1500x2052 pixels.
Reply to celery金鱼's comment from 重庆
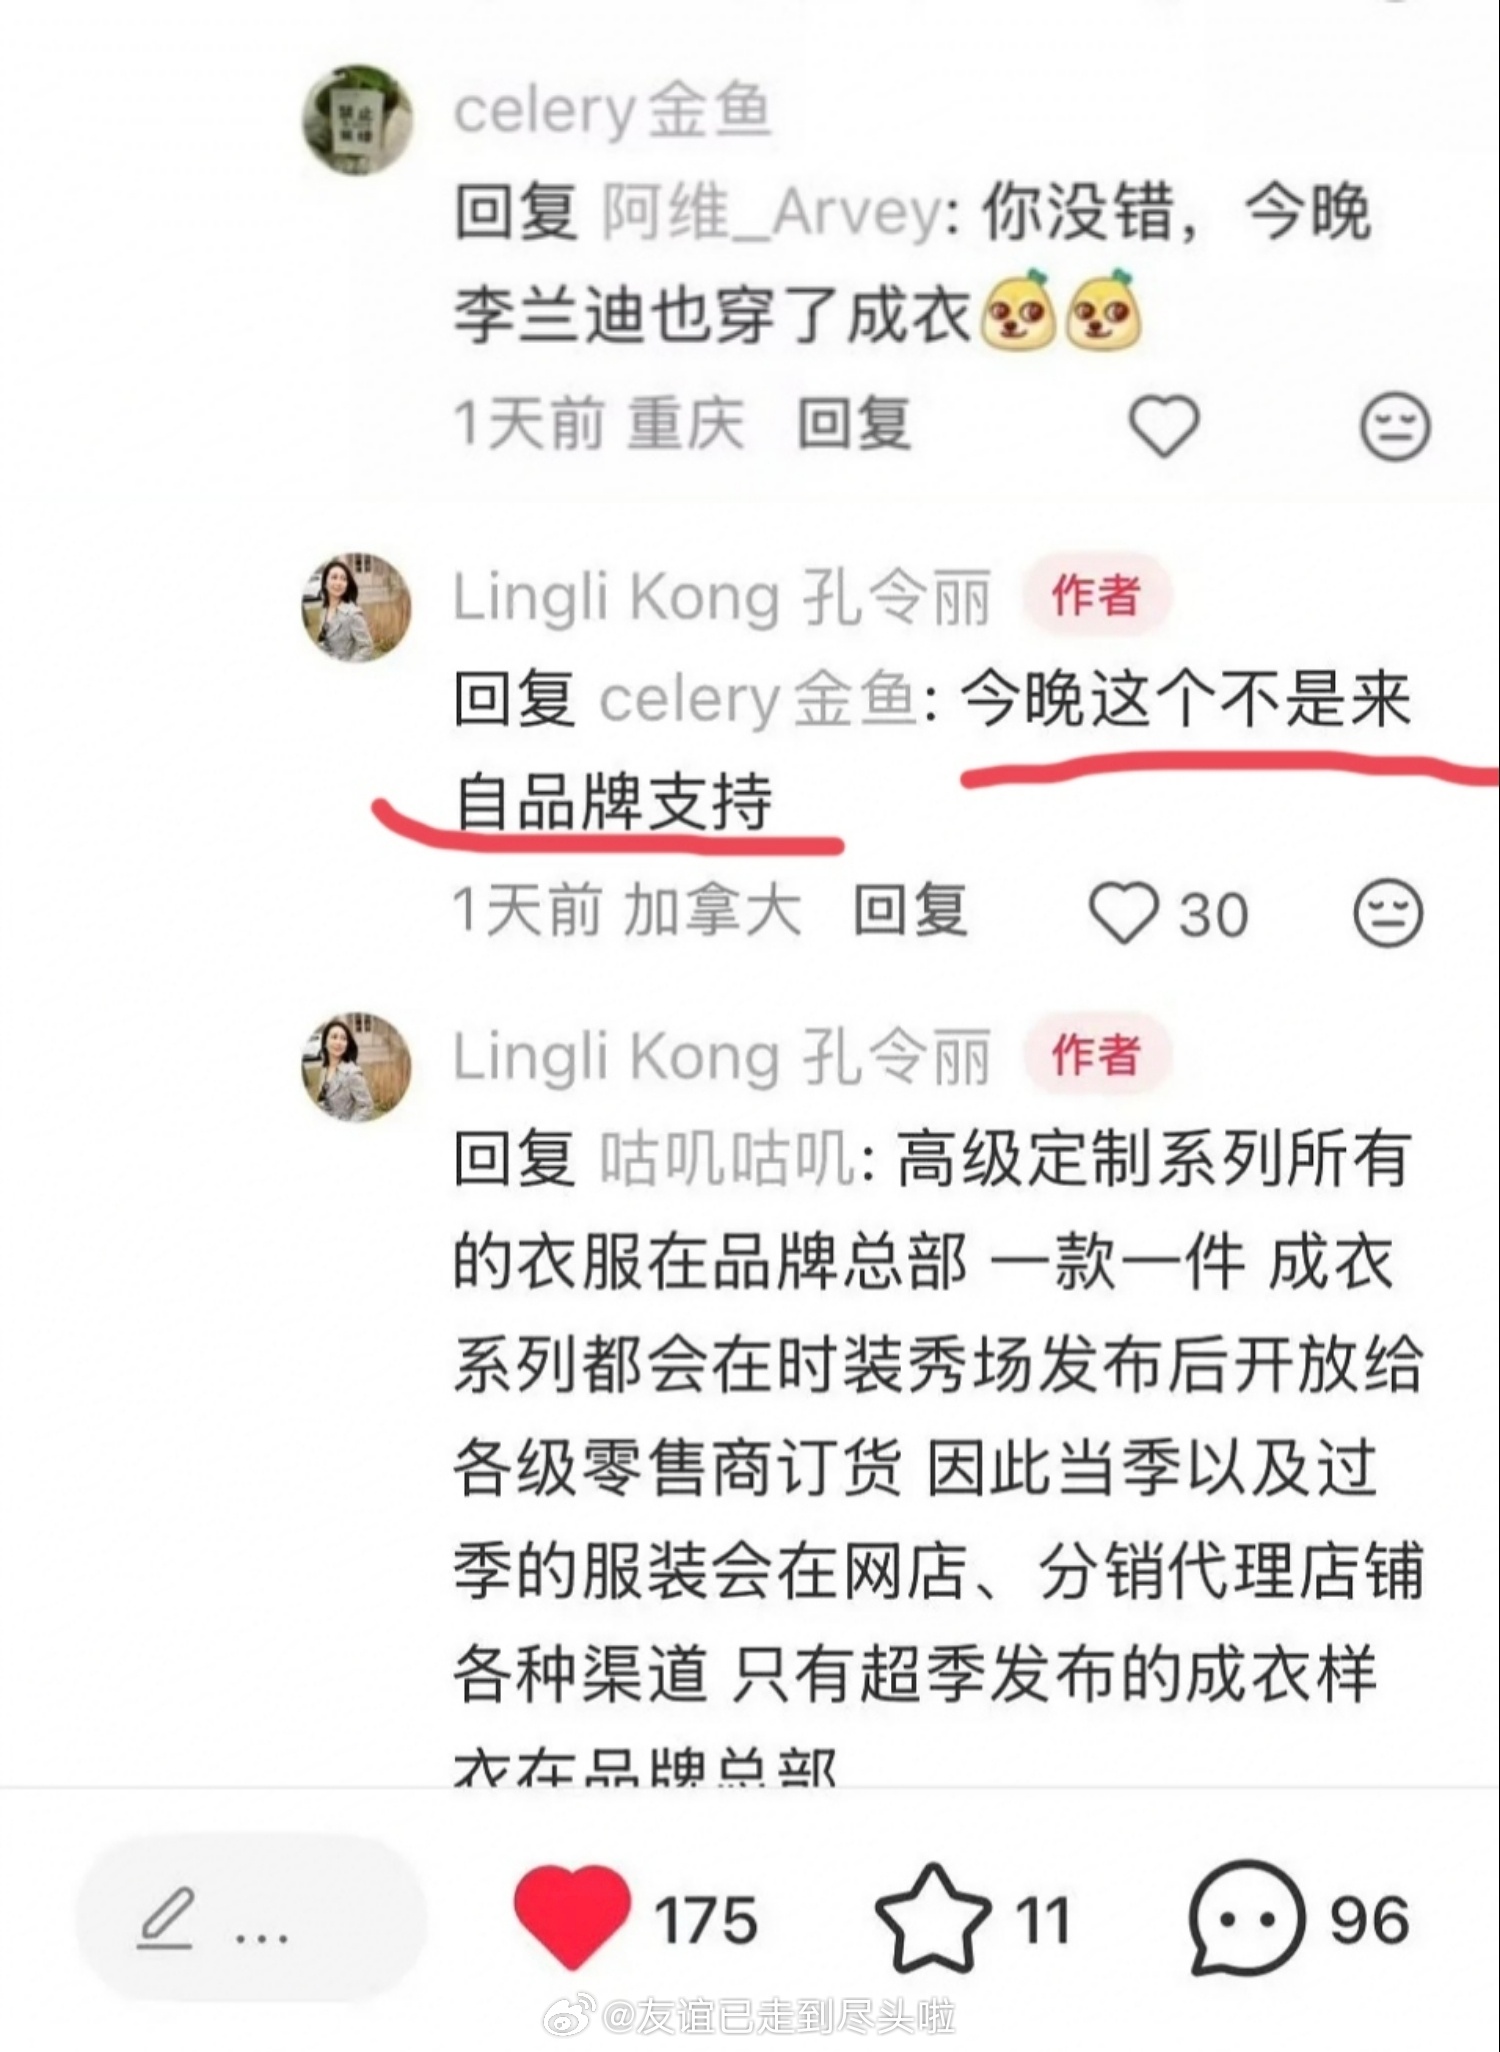(853, 424)
